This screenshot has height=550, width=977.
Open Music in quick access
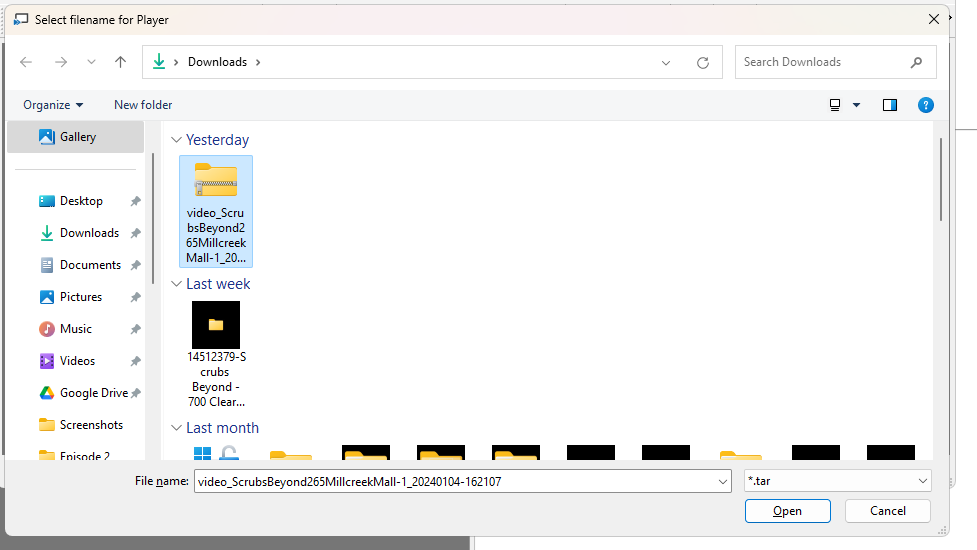coord(75,328)
